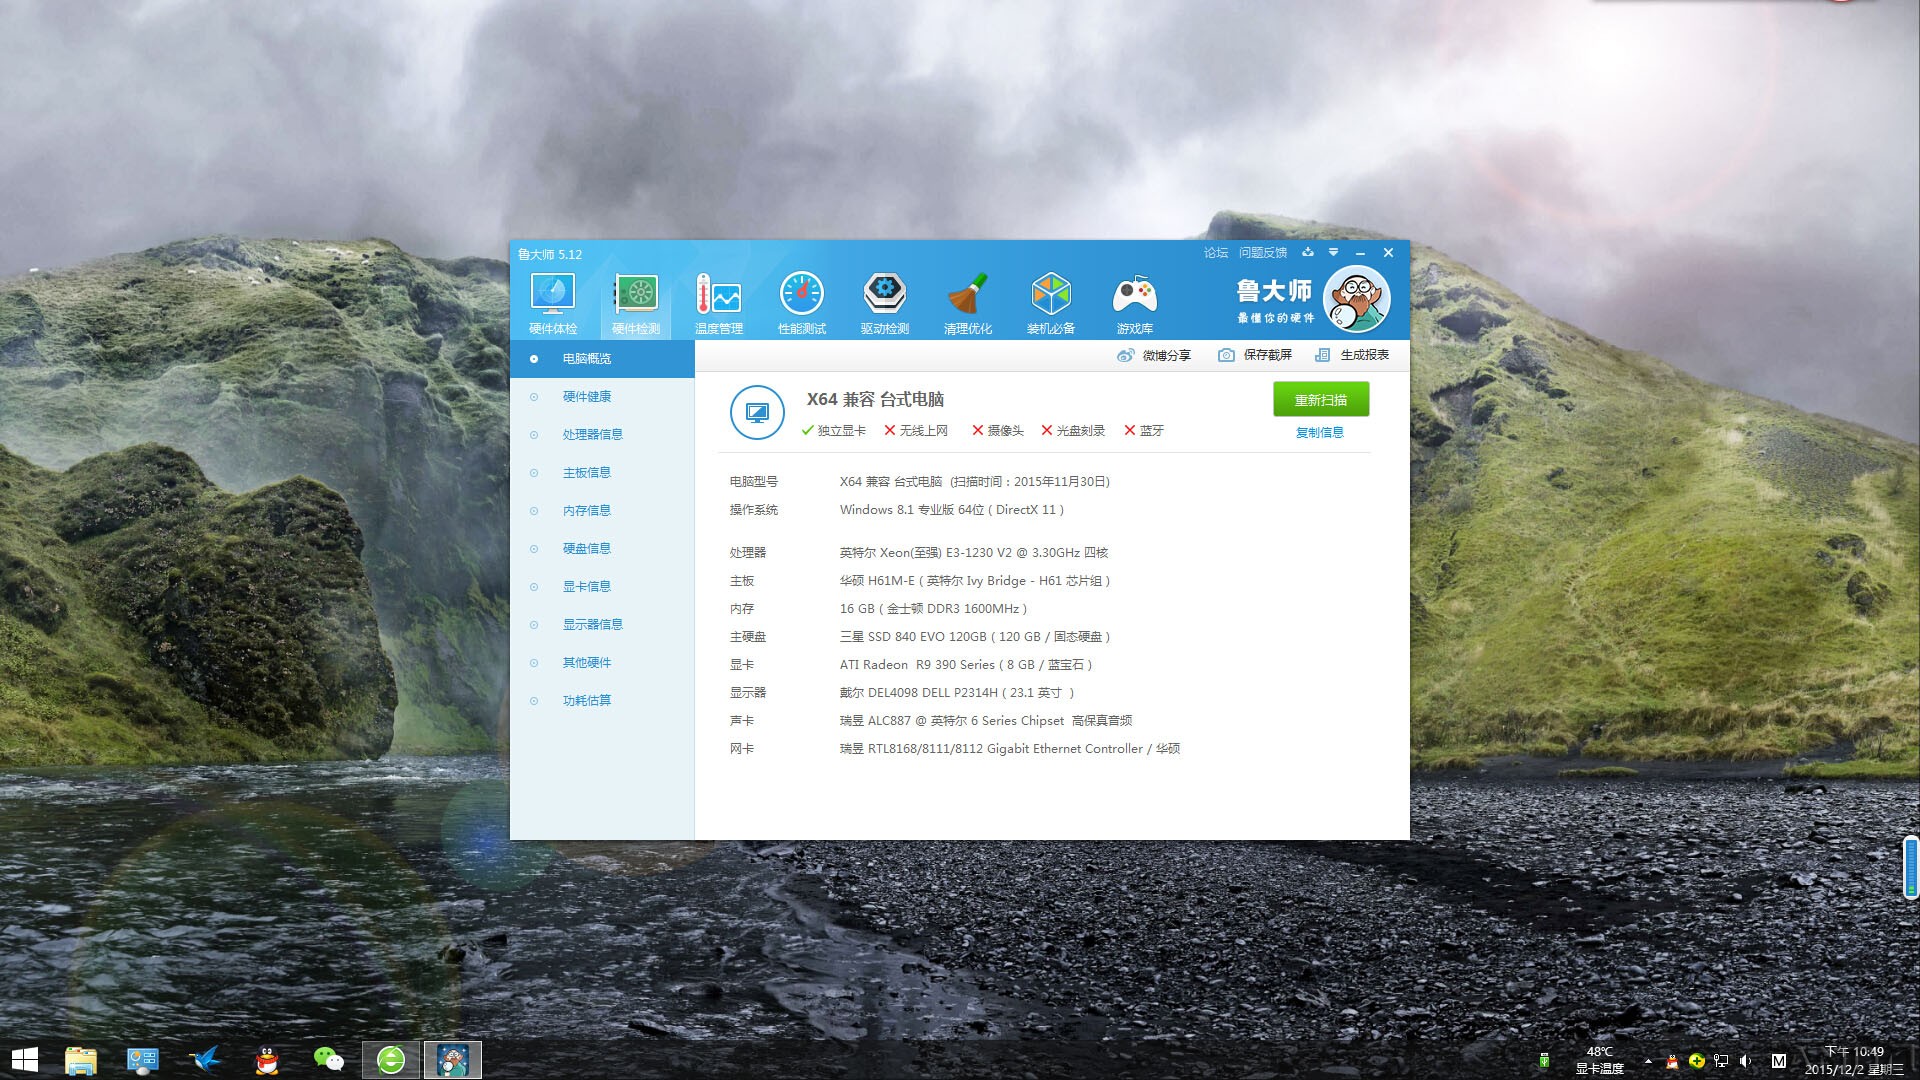Click the disk value 三星 SSD 840 EVO
This screenshot has height=1080, width=1920.
click(x=975, y=636)
